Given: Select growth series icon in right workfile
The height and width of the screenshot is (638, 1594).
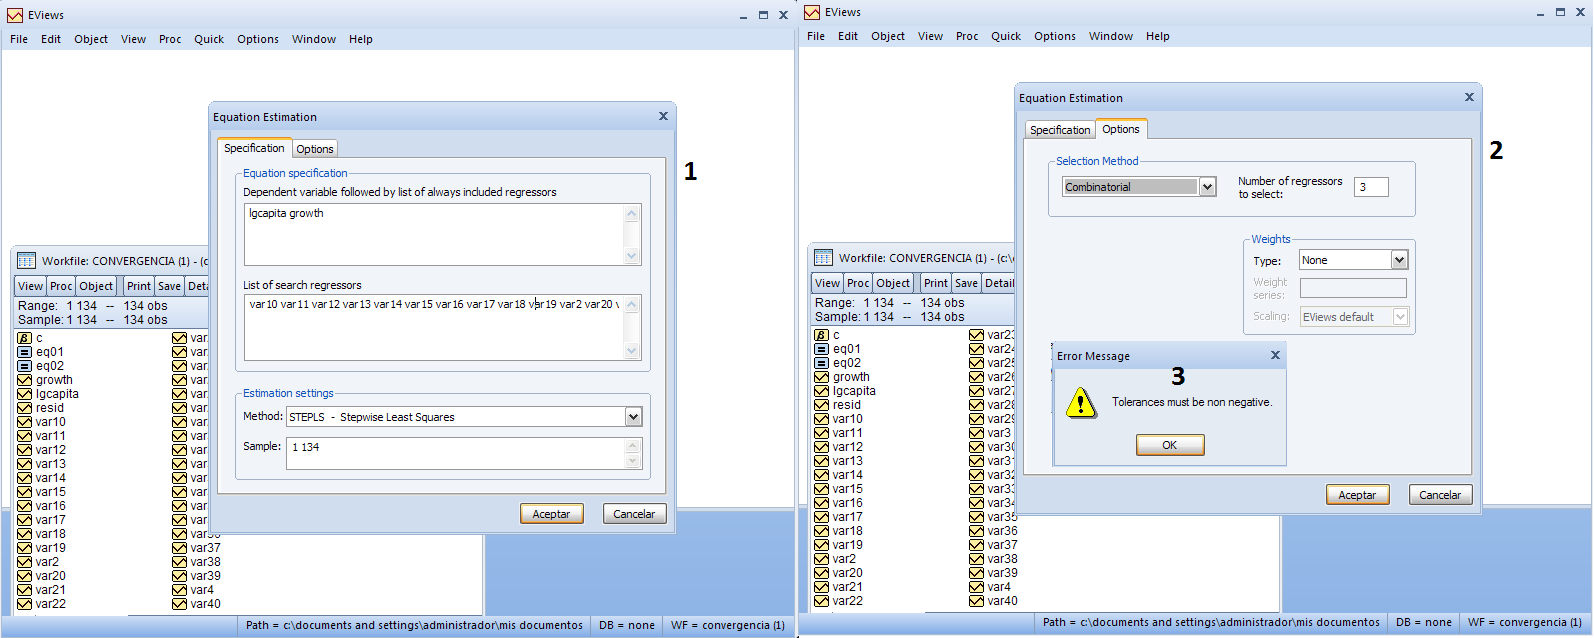Looking at the screenshot, I should (821, 377).
